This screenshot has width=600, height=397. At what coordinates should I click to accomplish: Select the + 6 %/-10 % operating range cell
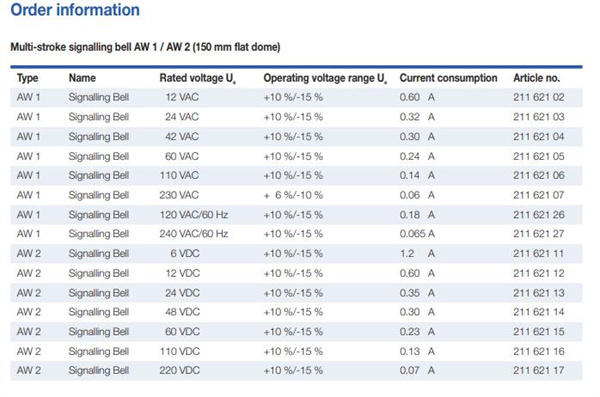(293, 195)
